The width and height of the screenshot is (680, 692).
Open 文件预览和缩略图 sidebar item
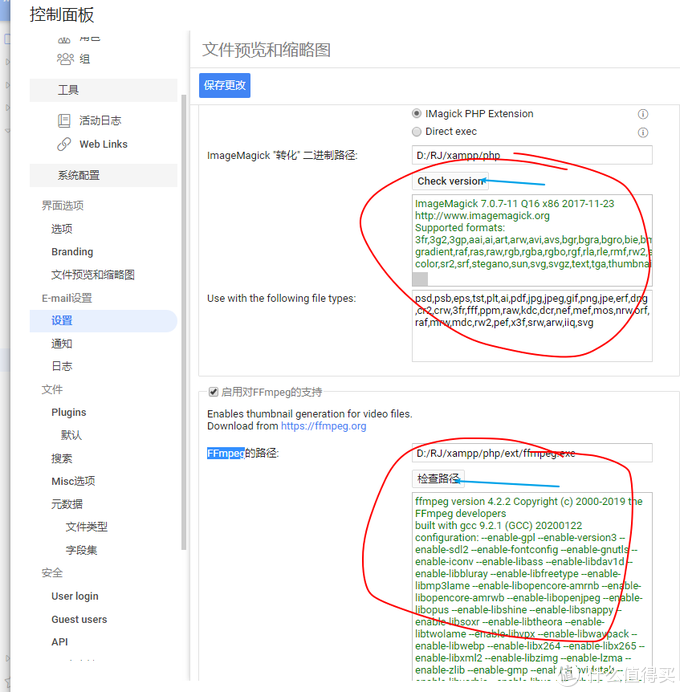pyautogui.click(x=93, y=275)
